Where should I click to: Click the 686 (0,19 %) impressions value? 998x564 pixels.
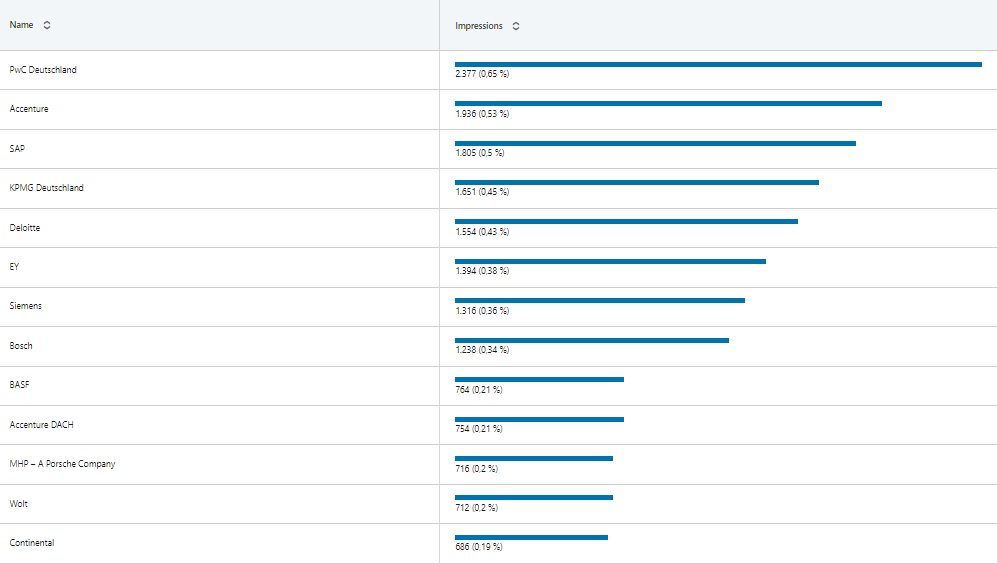click(479, 547)
